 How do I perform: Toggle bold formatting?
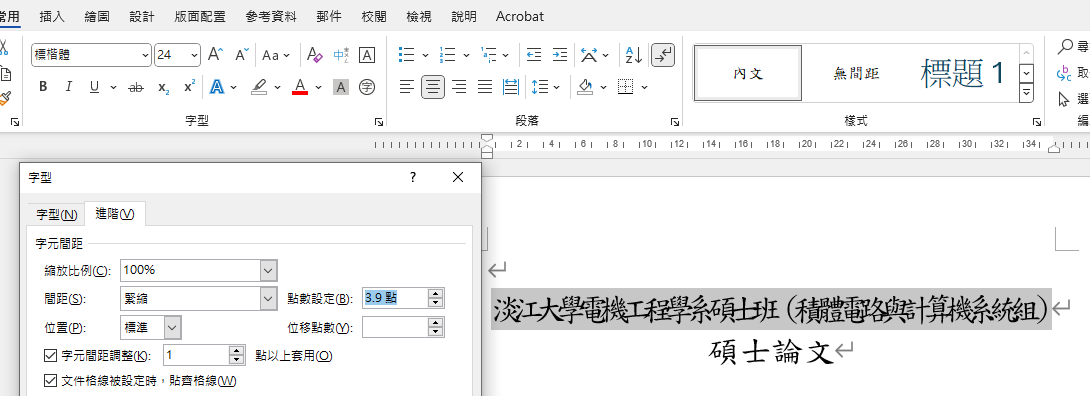[x=43, y=87]
